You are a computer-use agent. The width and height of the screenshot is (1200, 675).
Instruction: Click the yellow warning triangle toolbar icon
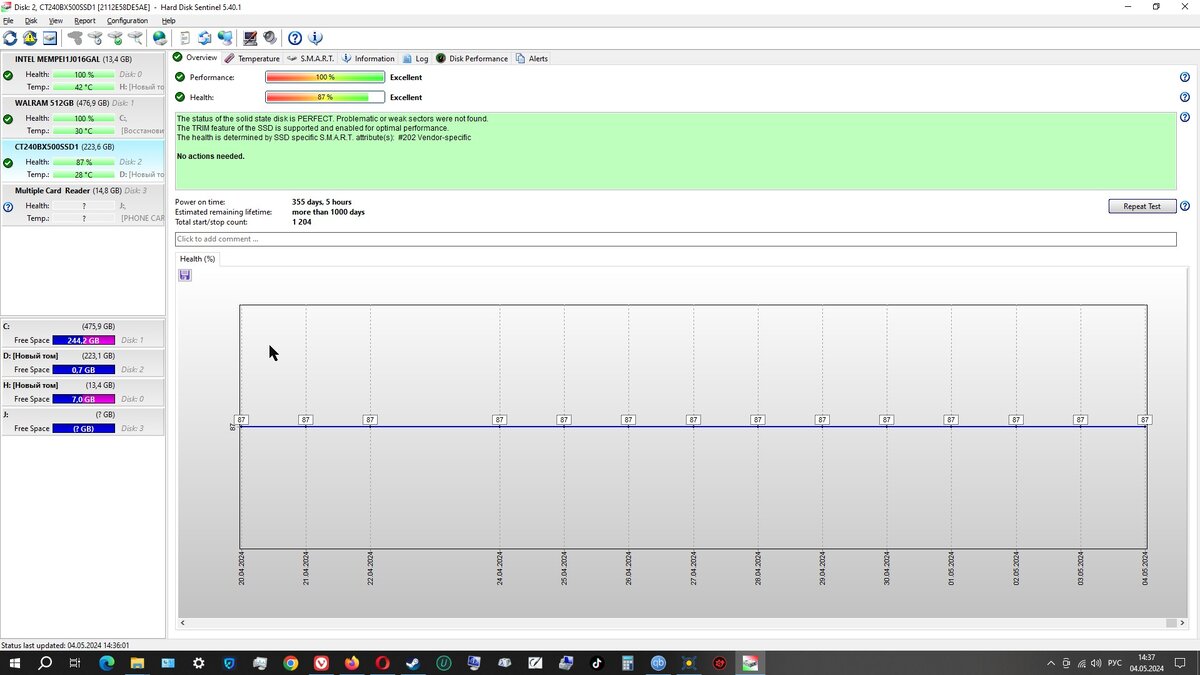tap(30, 38)
